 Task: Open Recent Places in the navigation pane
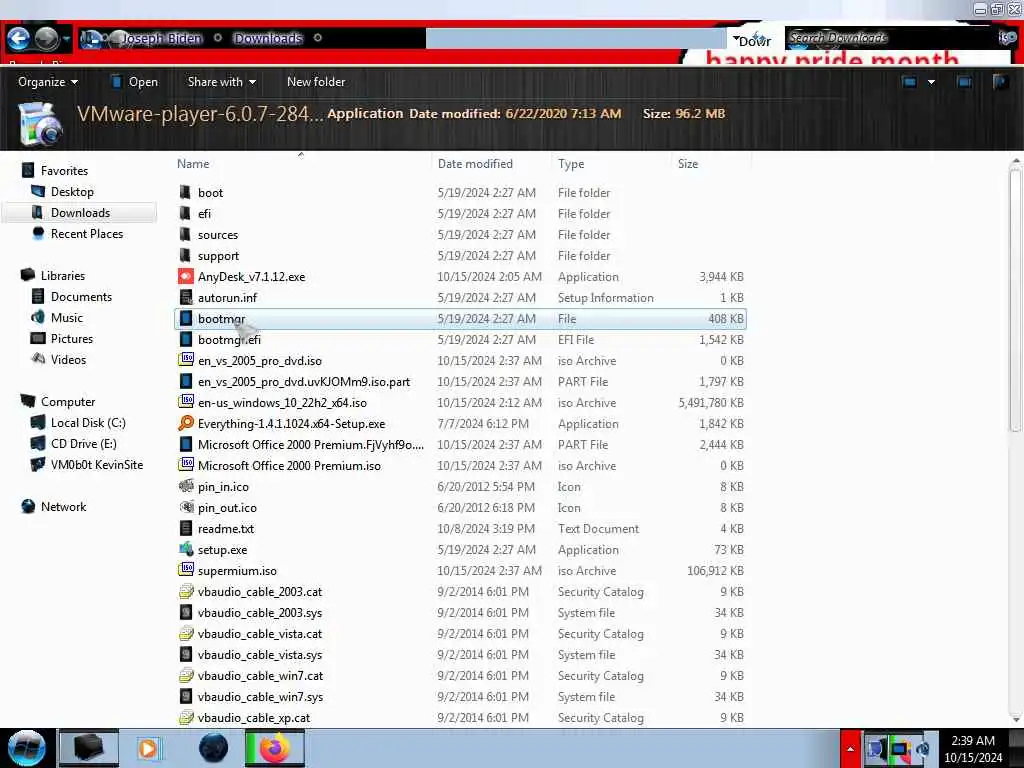point(87,234)
